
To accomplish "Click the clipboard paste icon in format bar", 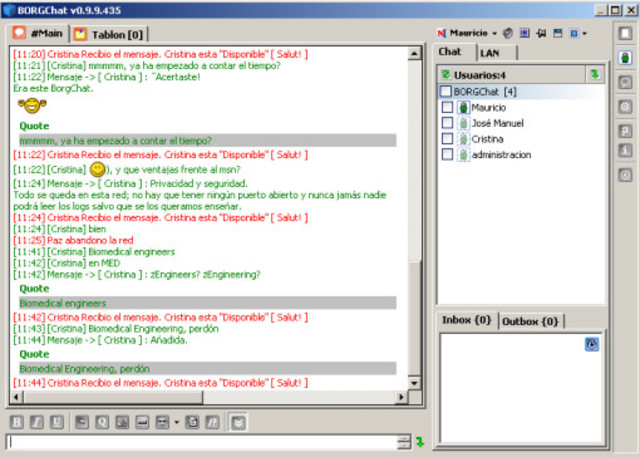I will click(192, 422).
